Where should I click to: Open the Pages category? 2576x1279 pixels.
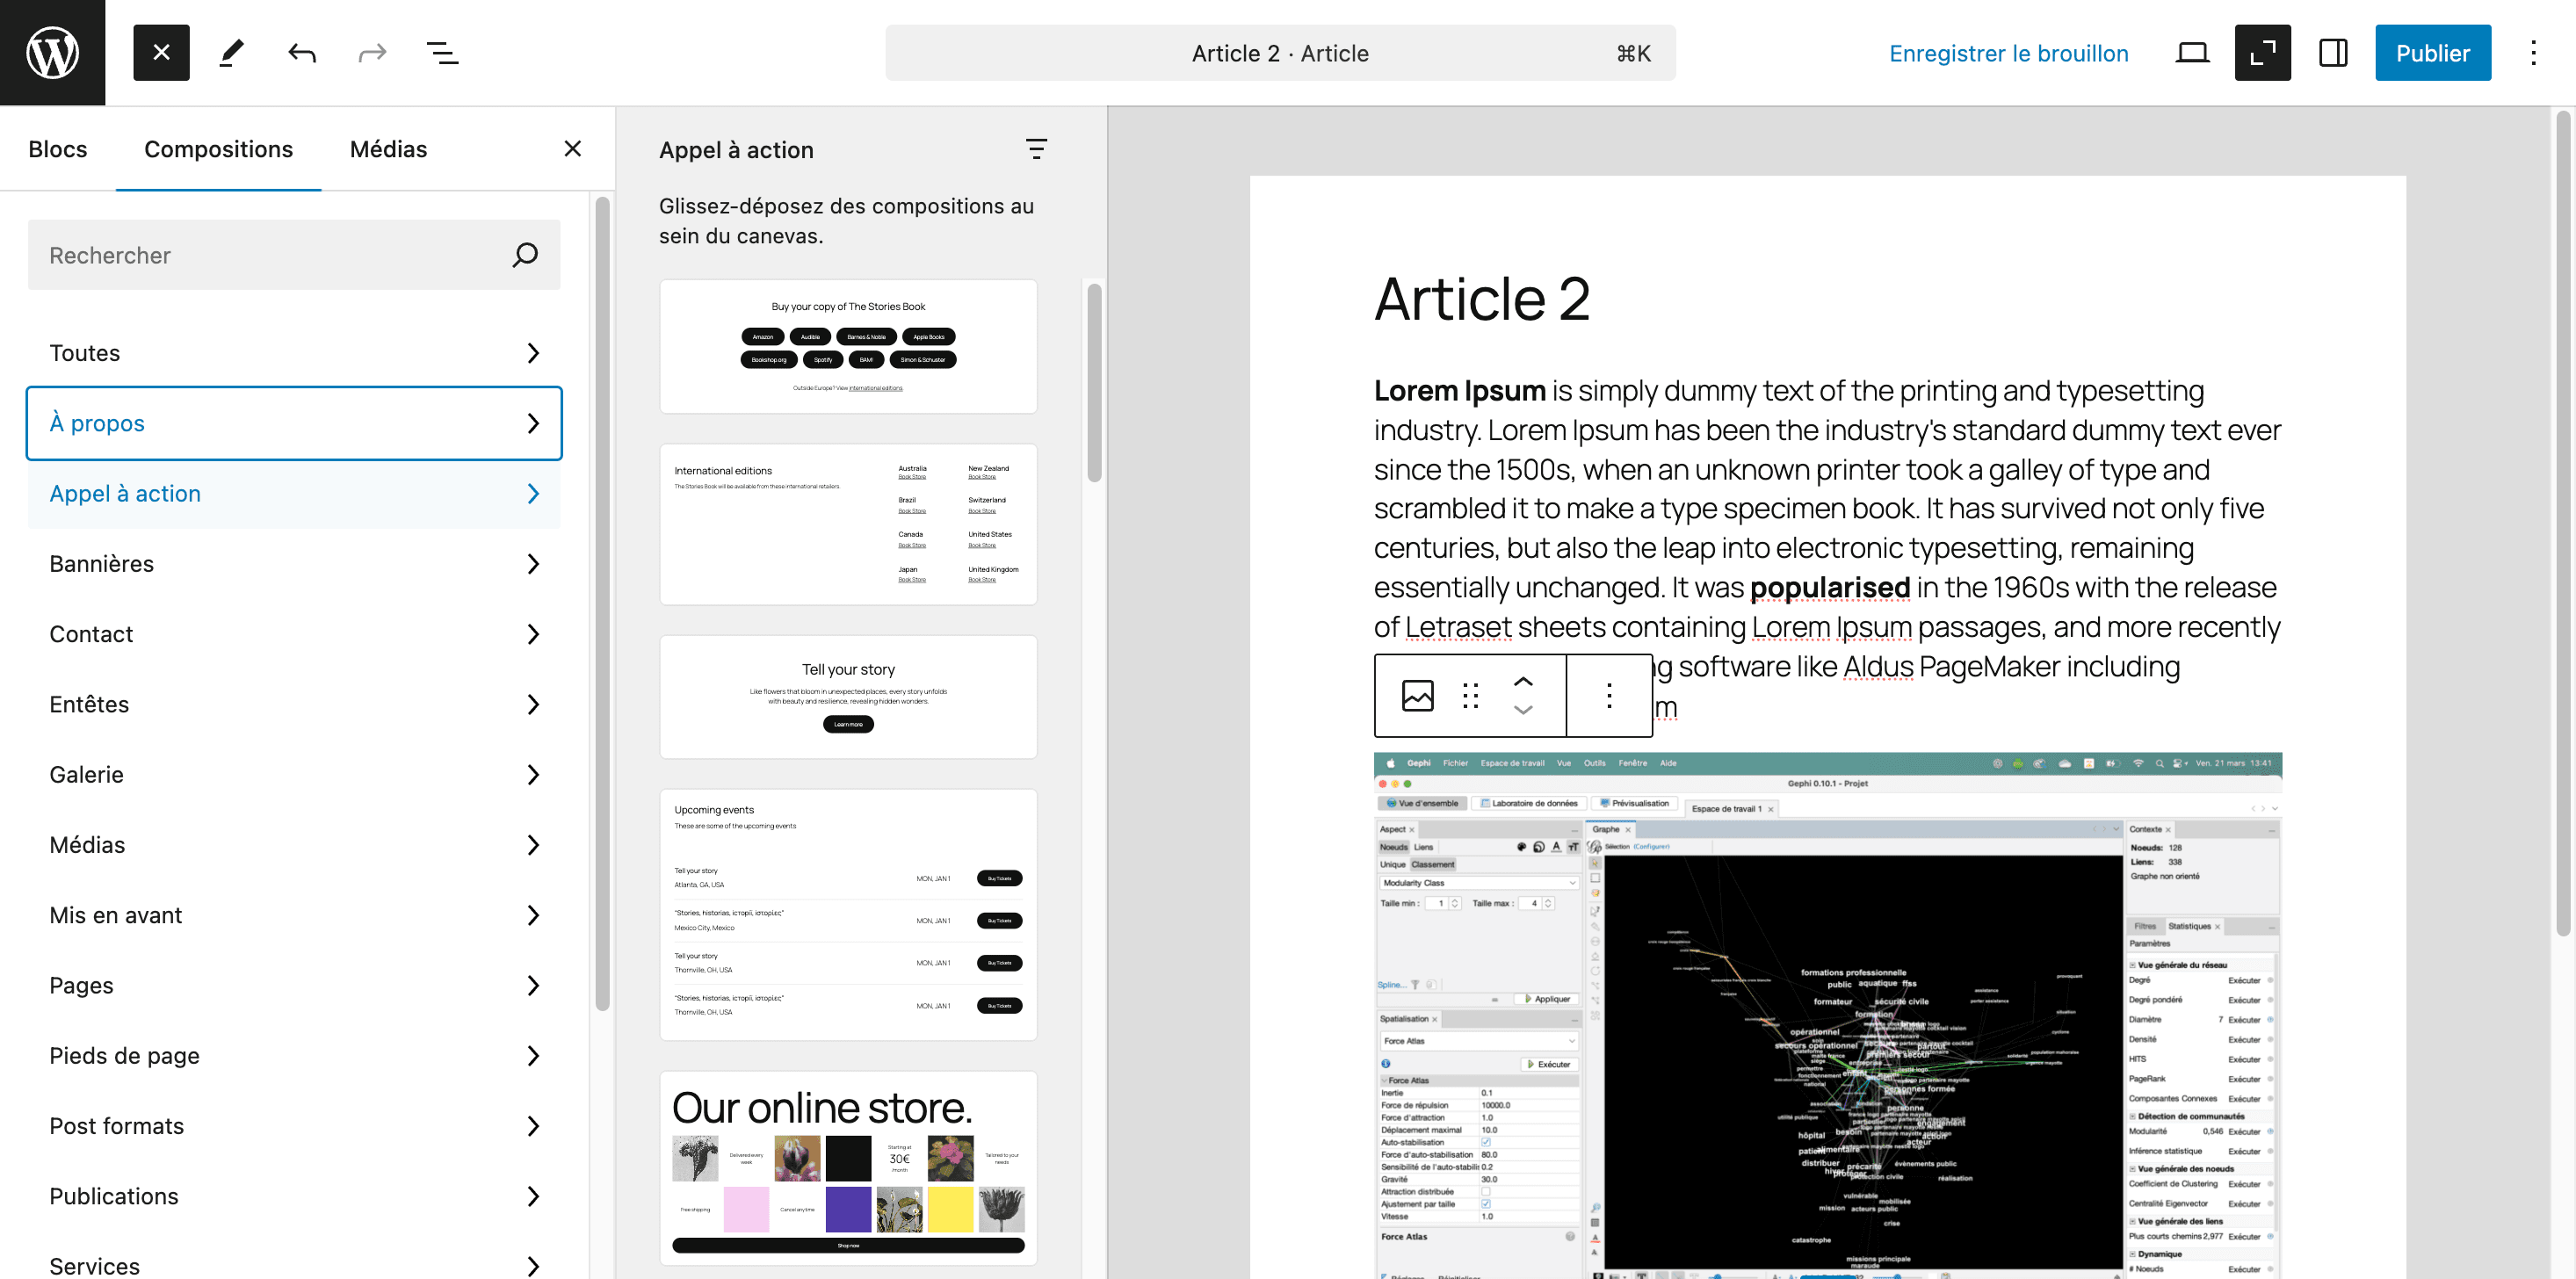pos(294,985)
